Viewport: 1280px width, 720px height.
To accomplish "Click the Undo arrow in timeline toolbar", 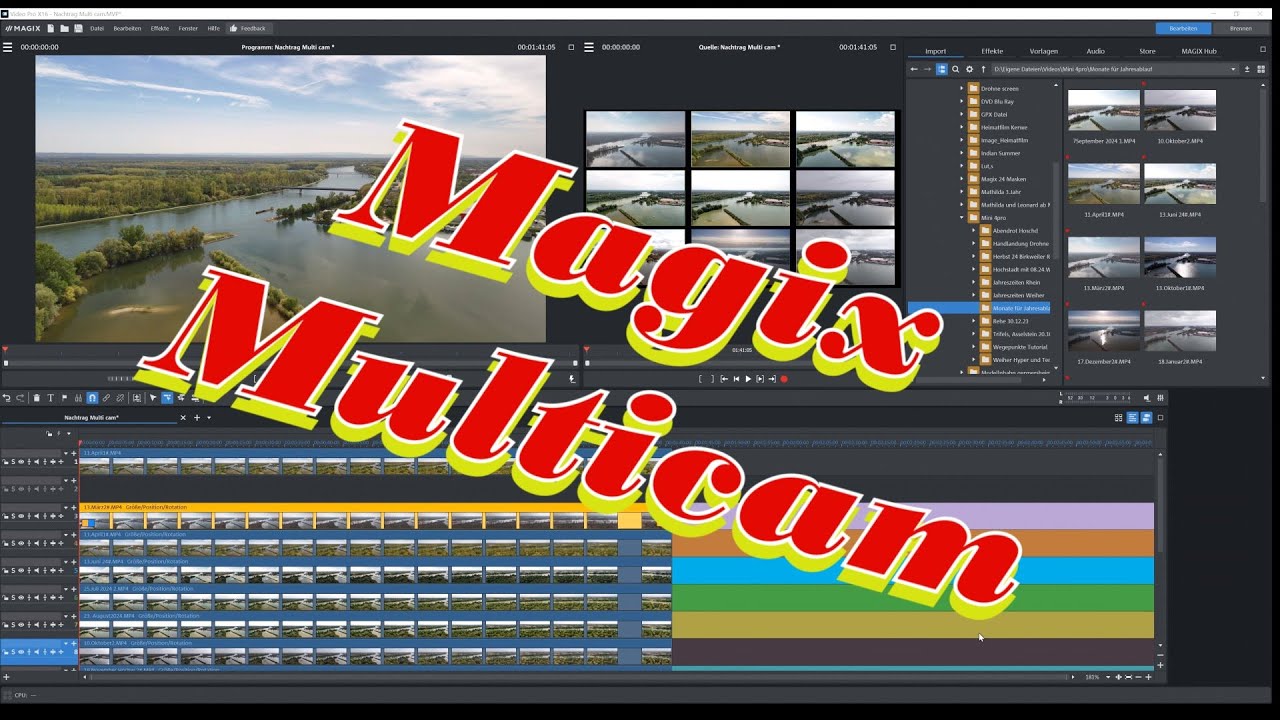I will point(7,398).
